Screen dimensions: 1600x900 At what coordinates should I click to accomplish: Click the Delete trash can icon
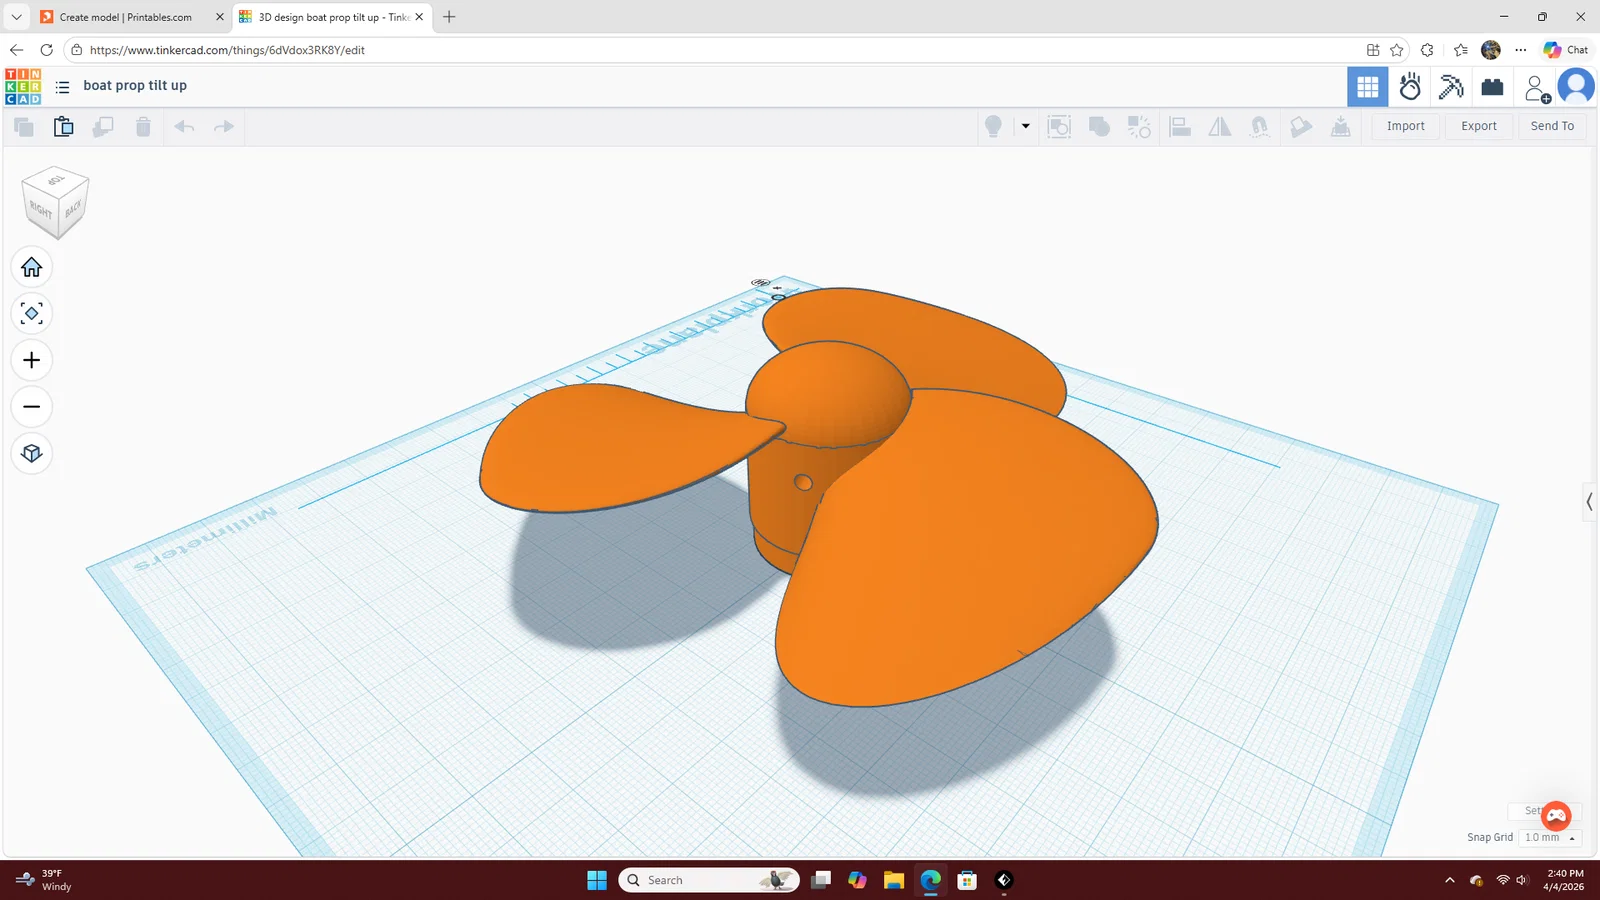pyautogui.click(x=143, y=126)
